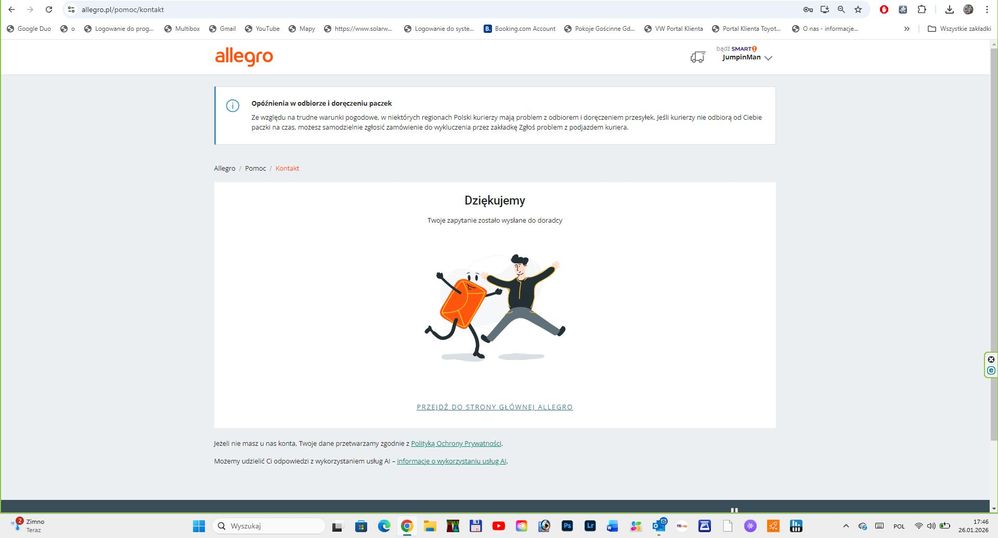Image resolution: width=998 pixels, height=538 pixels.
Task: Click the address bar URL allegro.pl/pomoc/kontakt
Action: click(123, 10)
